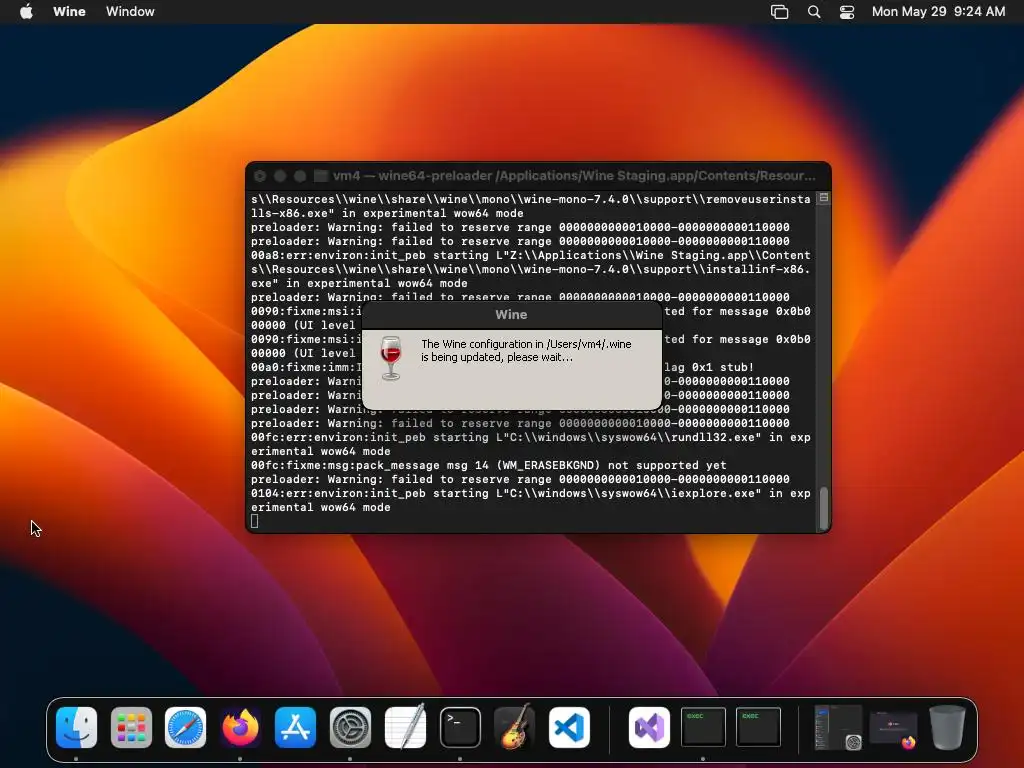Restore the minimized Firefox window thumbnail
This screenshot has height=768, width=1024.
[893, 729]
